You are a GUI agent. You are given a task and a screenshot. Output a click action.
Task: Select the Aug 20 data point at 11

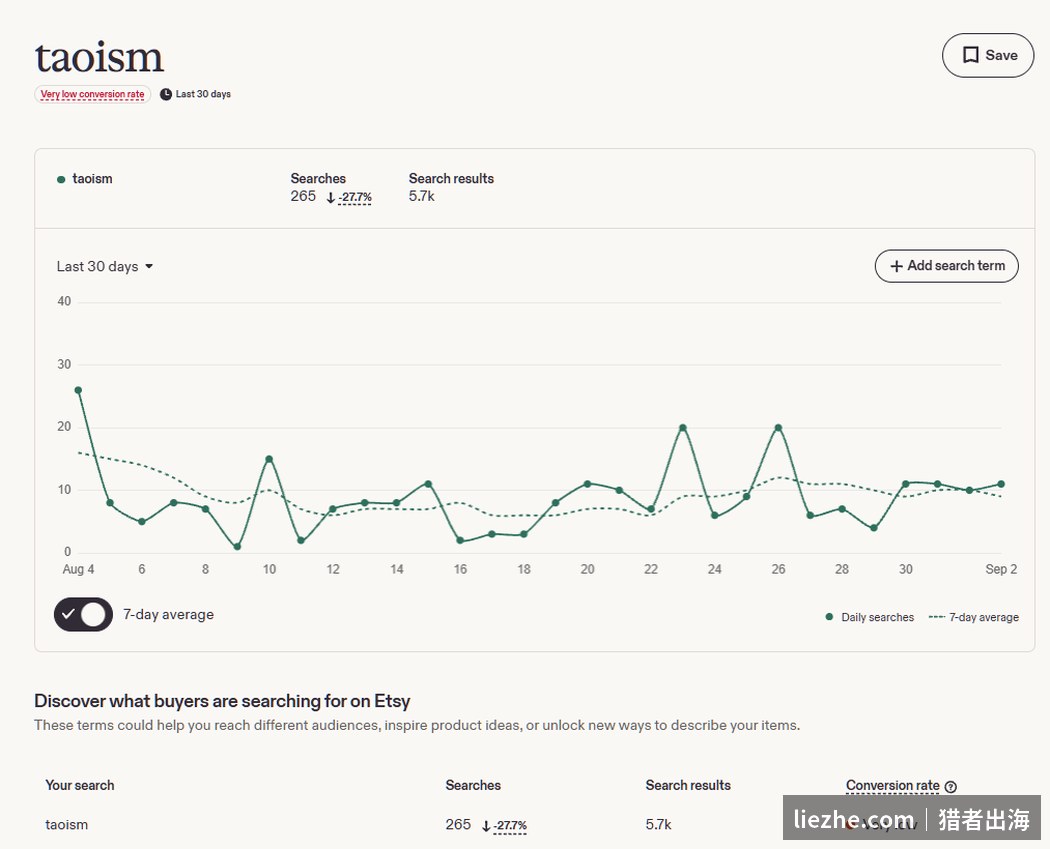[x=587, y=484]
